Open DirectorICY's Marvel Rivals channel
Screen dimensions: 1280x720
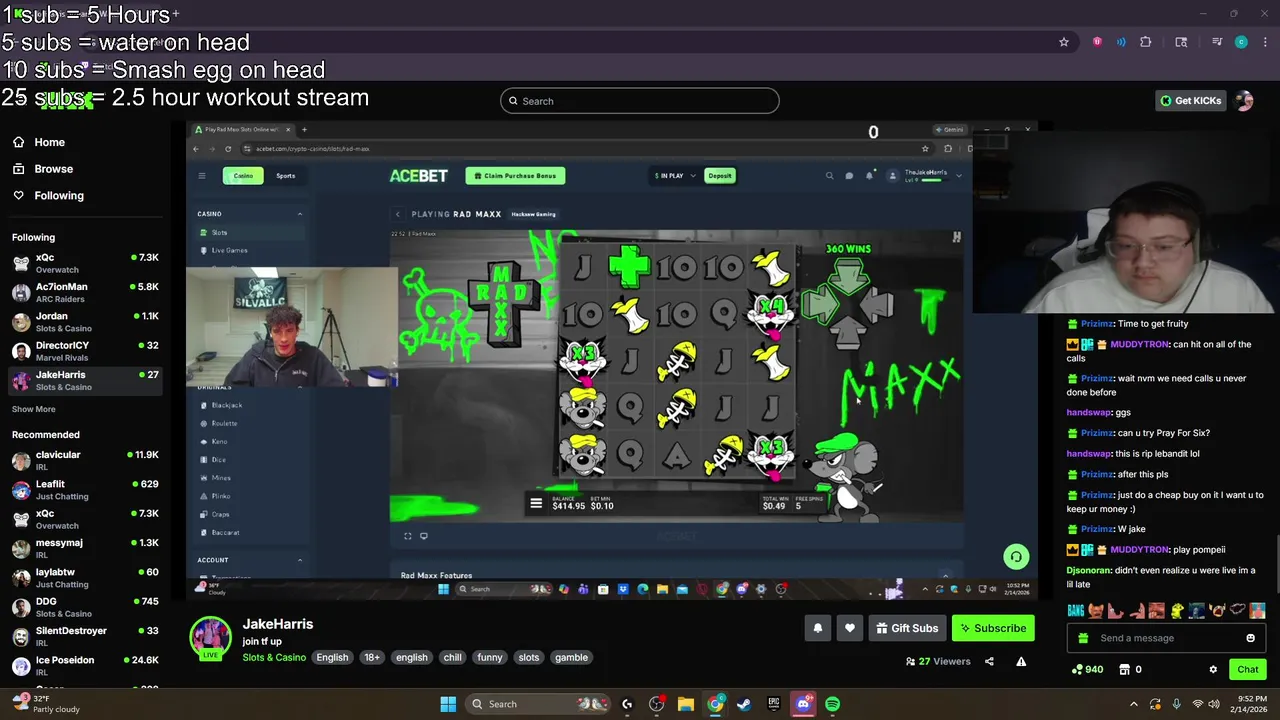click(85, 351)
